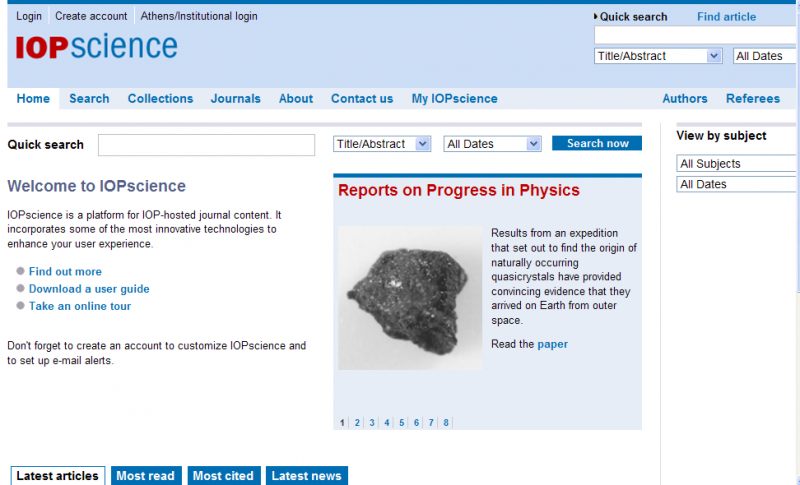Click the 'View by subject' heading

point(721,136)
